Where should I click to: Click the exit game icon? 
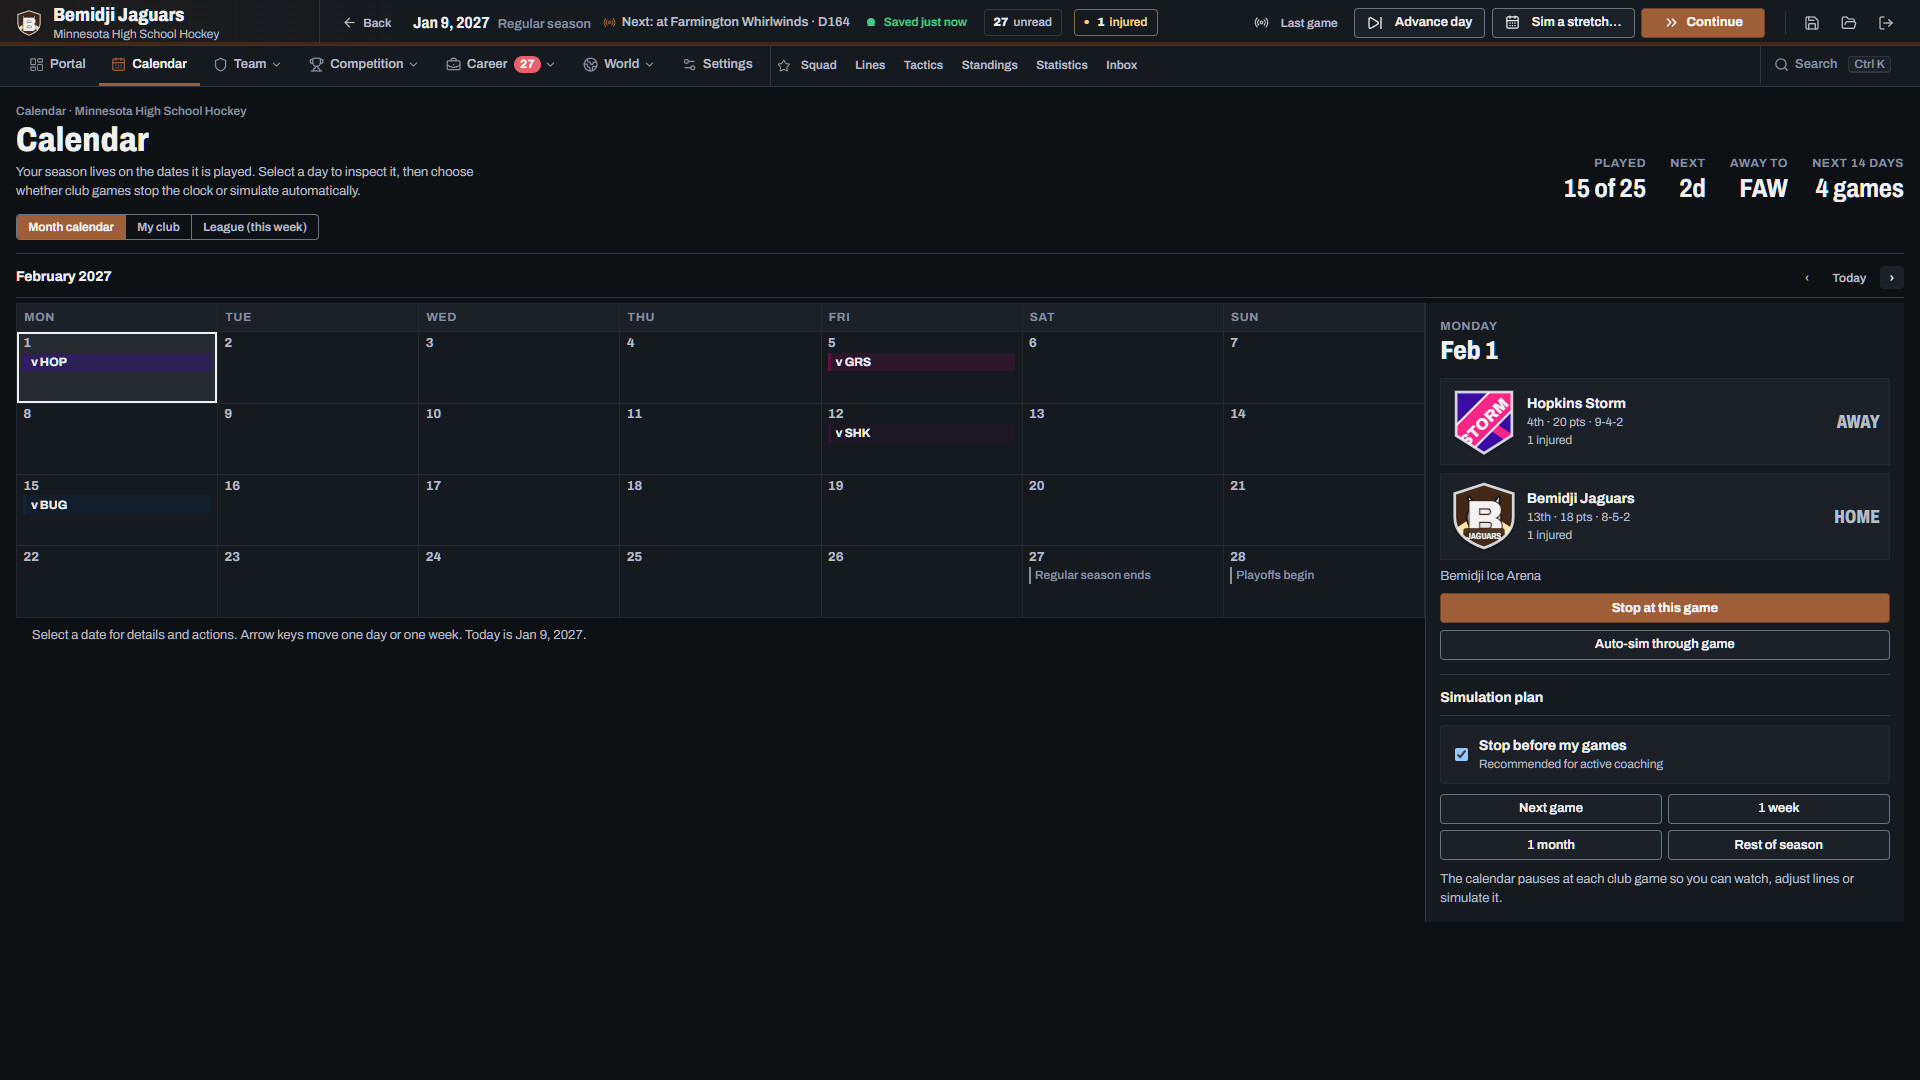click(x=1886, y=23)
